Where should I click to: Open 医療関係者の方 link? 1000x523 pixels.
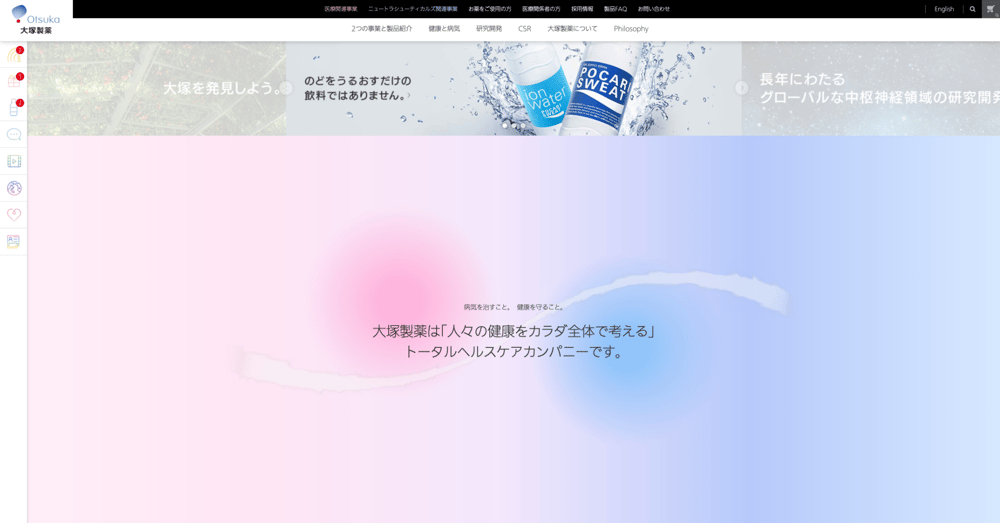541,9
